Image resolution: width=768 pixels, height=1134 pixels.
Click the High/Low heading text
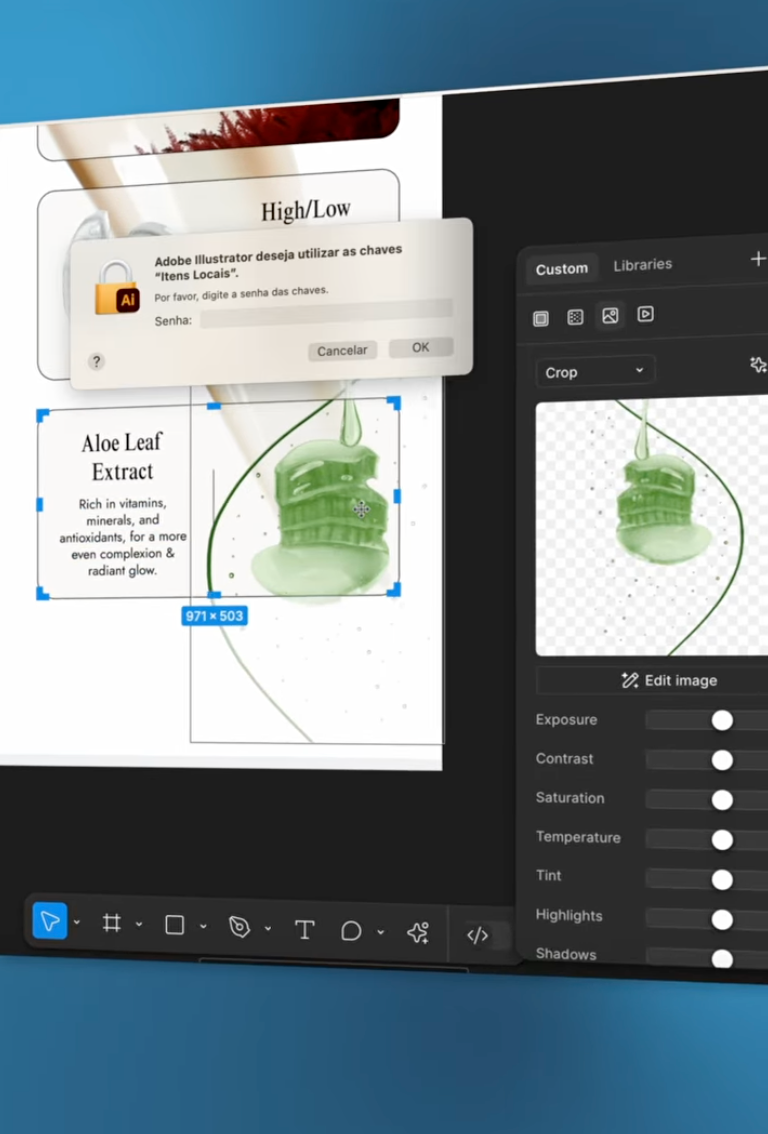tap(306, 210)
